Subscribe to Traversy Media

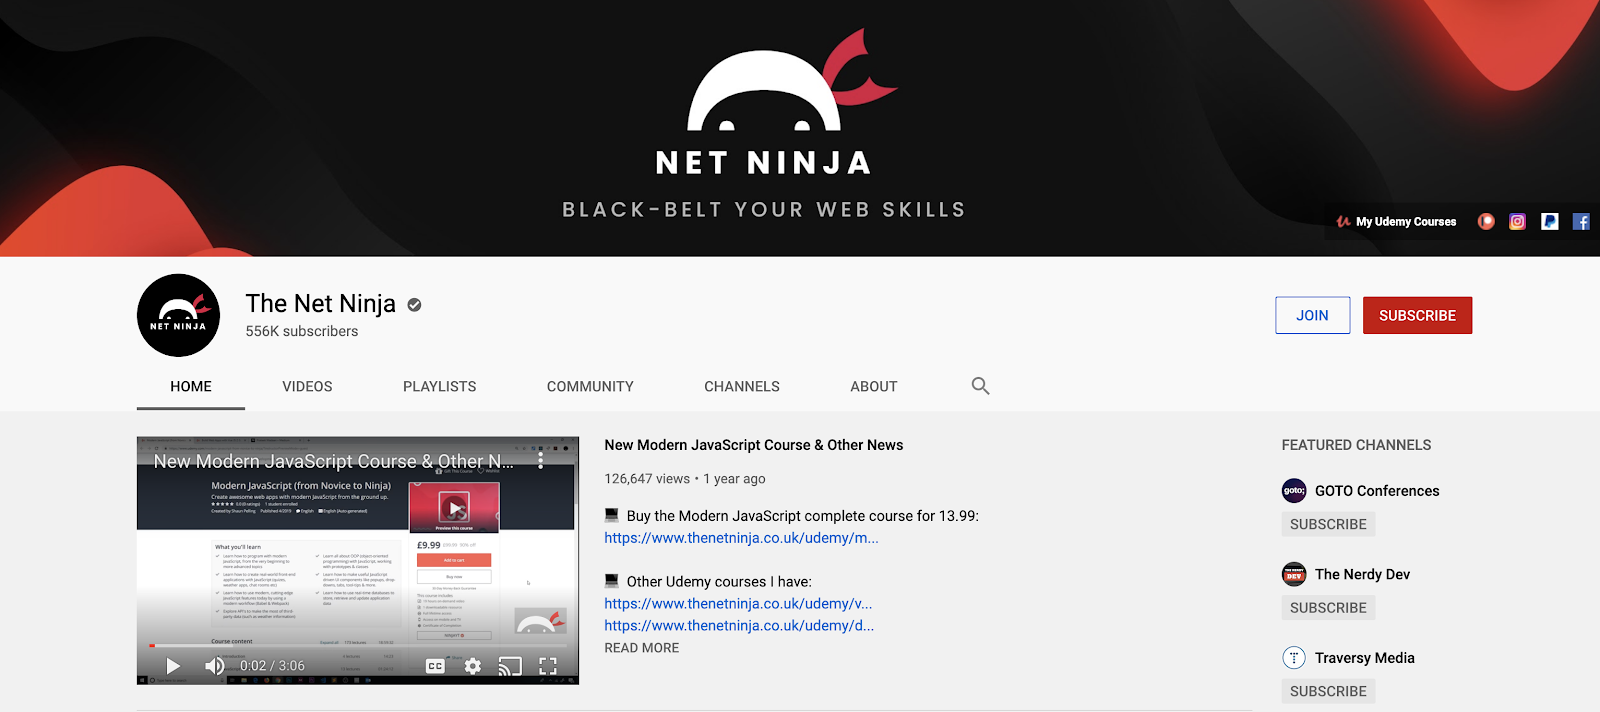tap(1328, 691)
